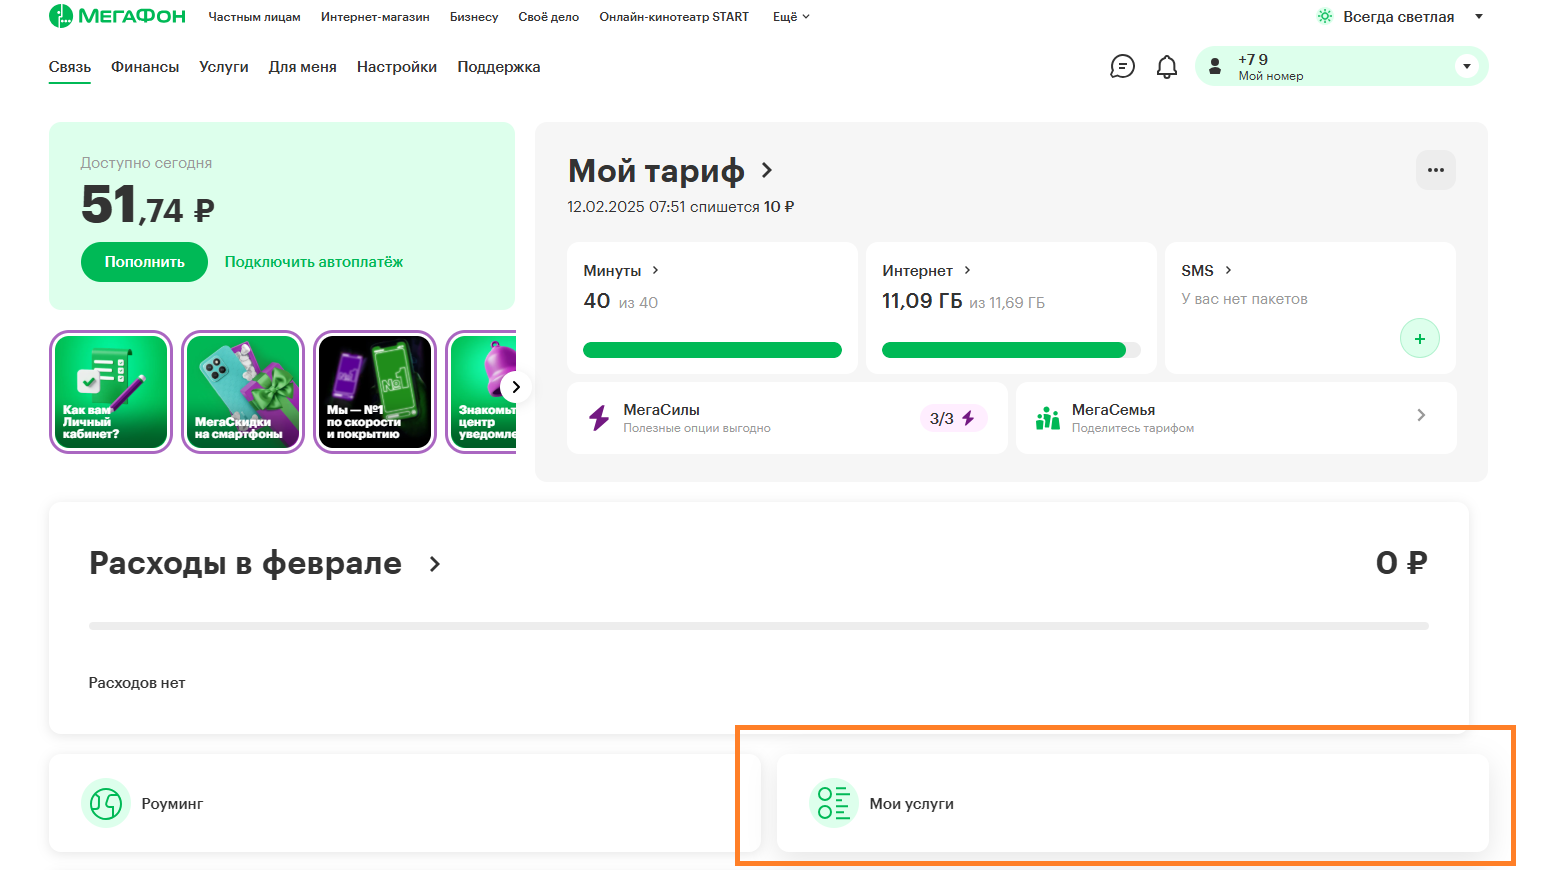Open the "Настройки" tab
Image resolution: width=1552 pixels, height=870 pixels.
397,67
